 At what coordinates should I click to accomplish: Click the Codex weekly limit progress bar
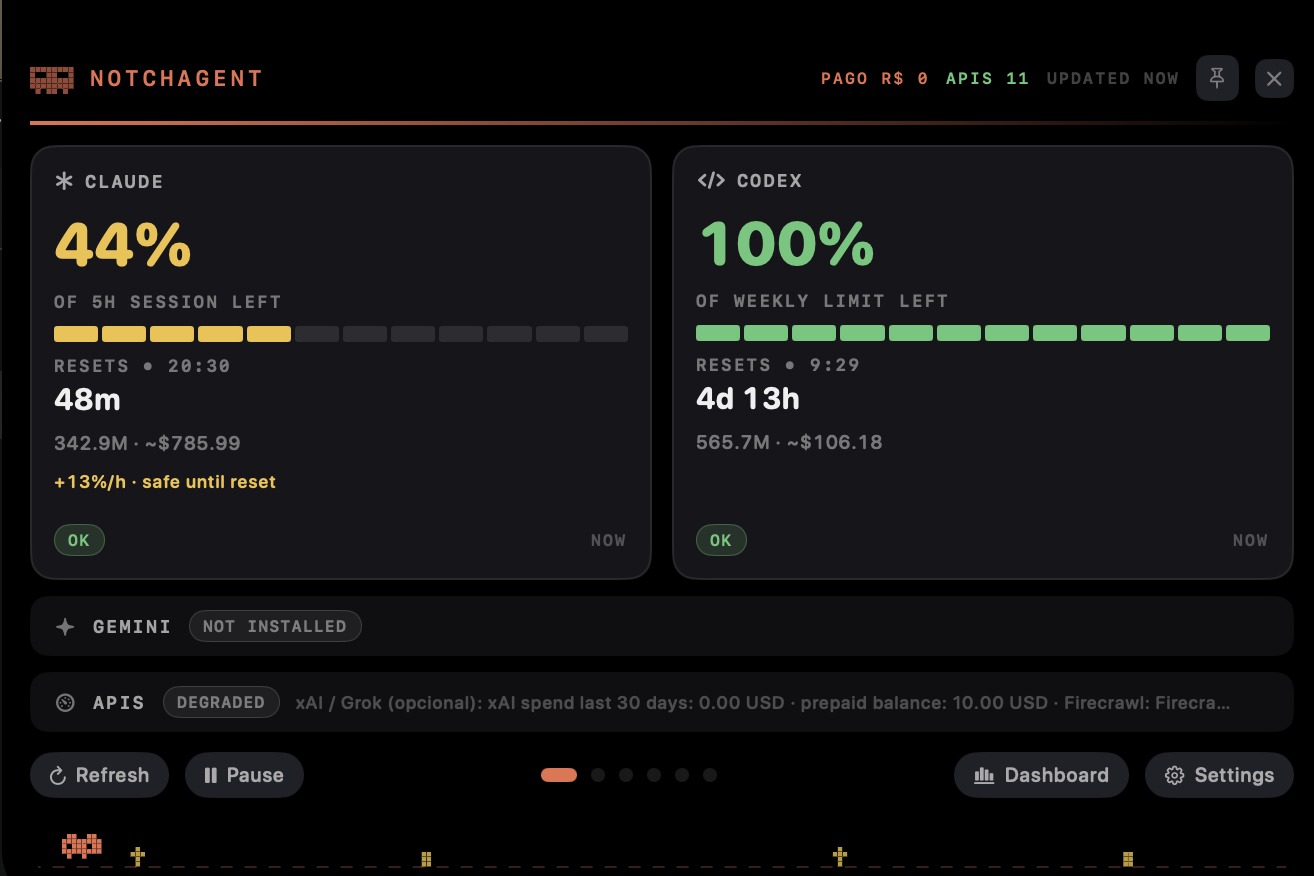[x=983, y=333]
